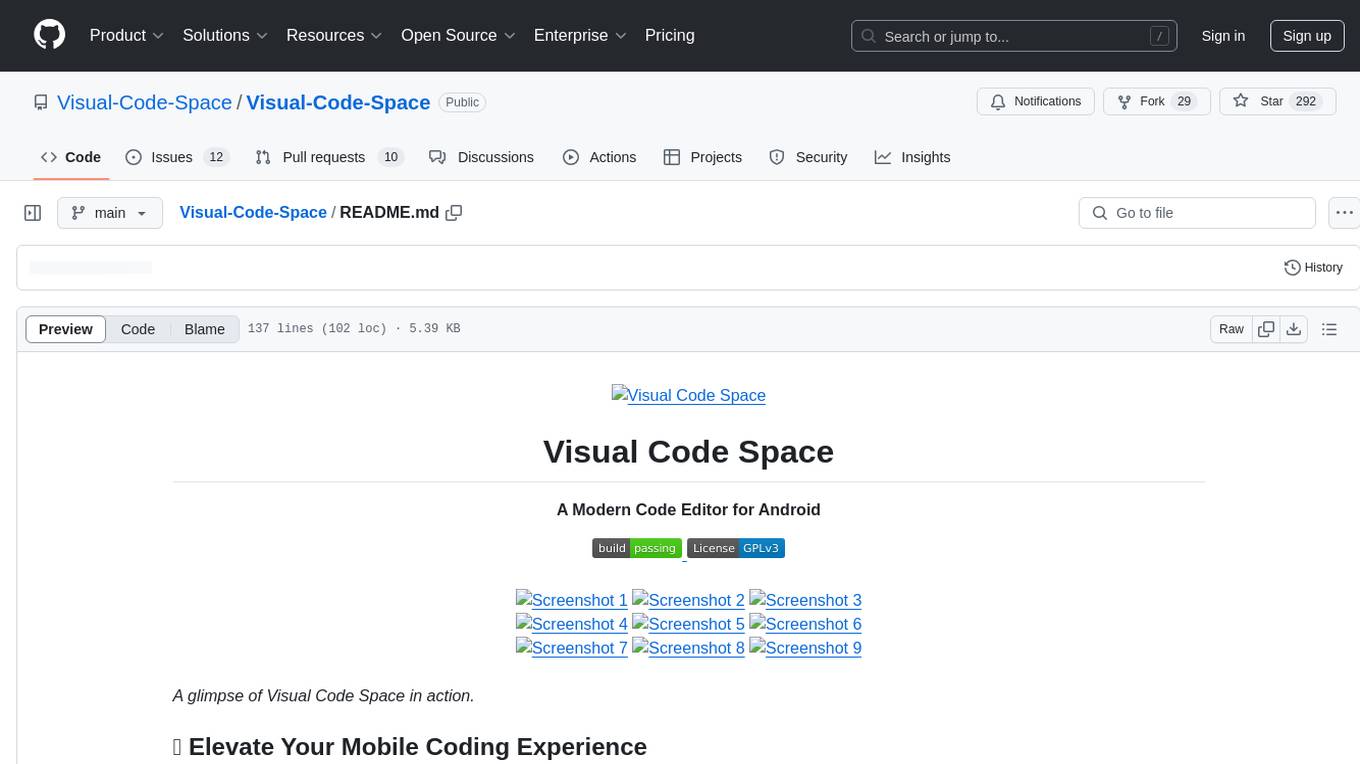Screen dimensions: 1360x764
Task: Switch to the Projects tab
Action: (x=702, y=157)
